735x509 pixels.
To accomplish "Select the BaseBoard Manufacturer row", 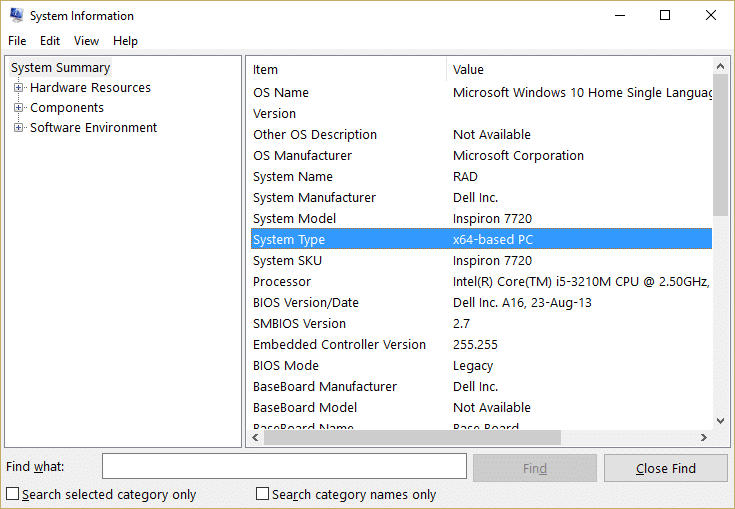I will (481, 387).
